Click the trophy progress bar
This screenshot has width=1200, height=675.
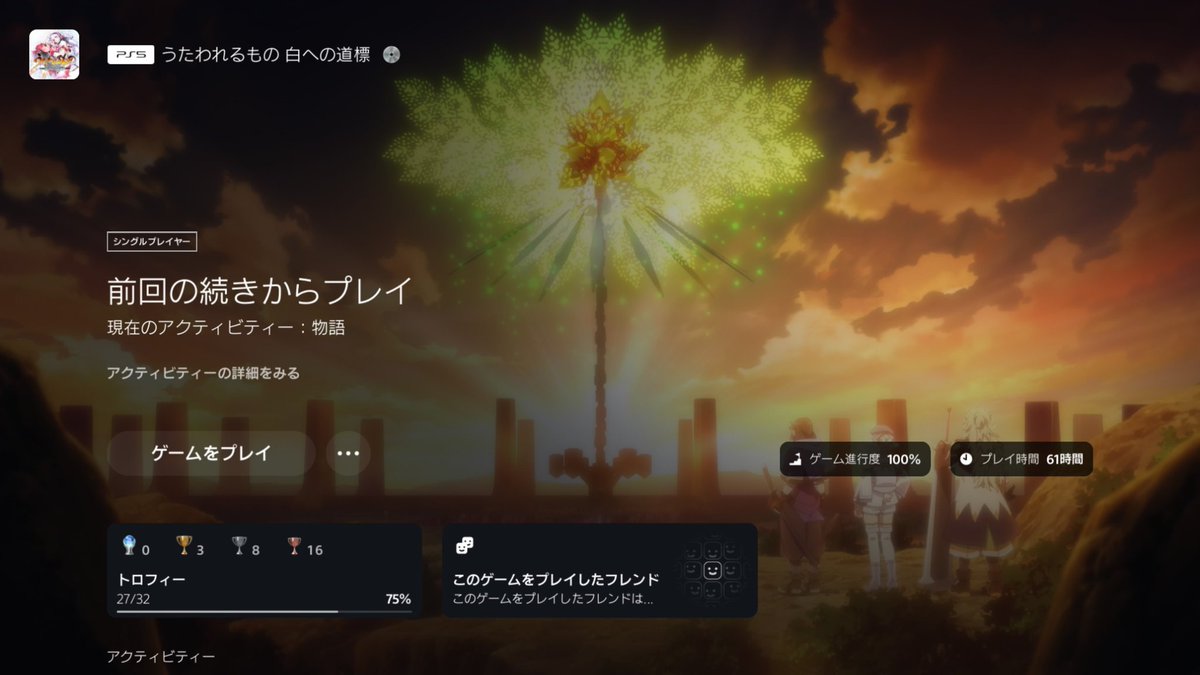[x=264, y=610]
